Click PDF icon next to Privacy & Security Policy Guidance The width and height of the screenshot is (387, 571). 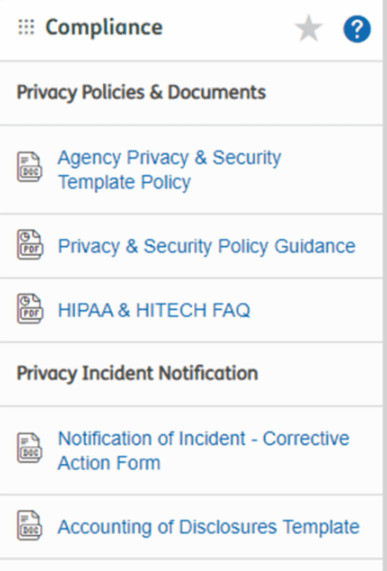click(x=30, y=244)
